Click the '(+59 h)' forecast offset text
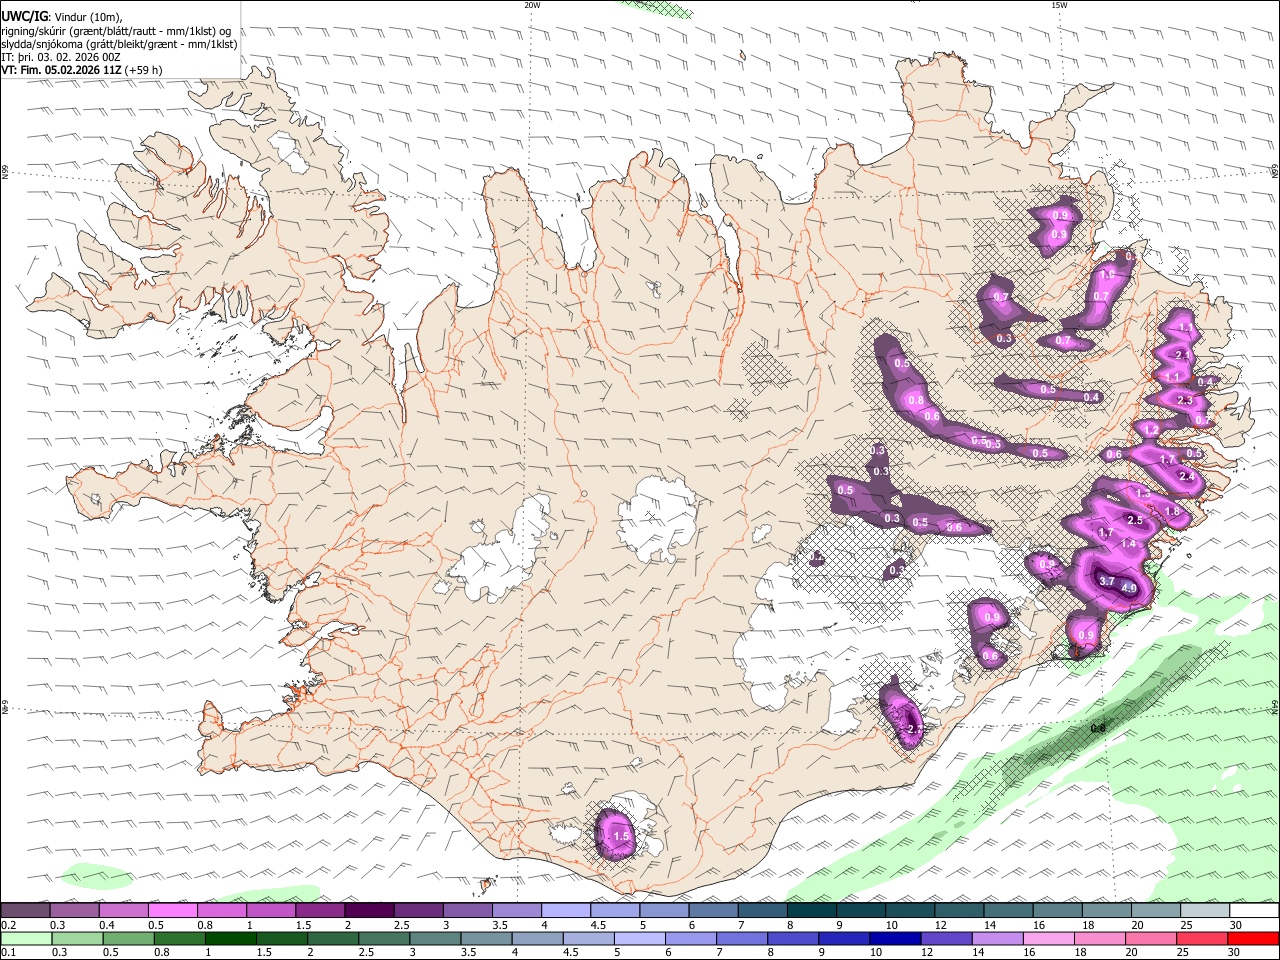The height and width of the screenshot is (960, 1280). pyautogui.click(x=144, y=70)
